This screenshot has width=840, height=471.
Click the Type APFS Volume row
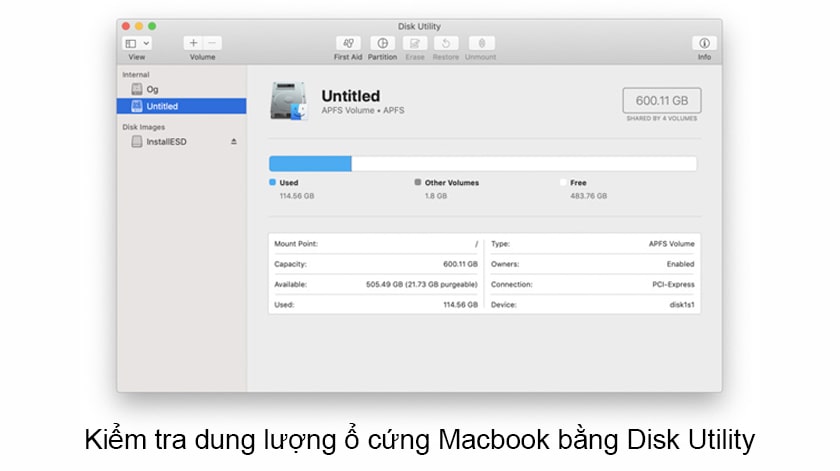click(x=592, y=244)
